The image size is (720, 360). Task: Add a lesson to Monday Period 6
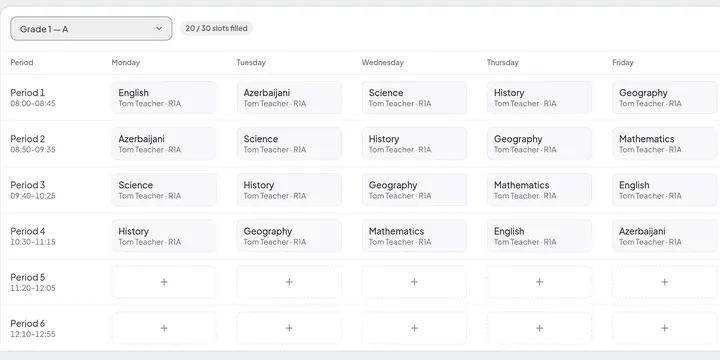tap(164, 328)
